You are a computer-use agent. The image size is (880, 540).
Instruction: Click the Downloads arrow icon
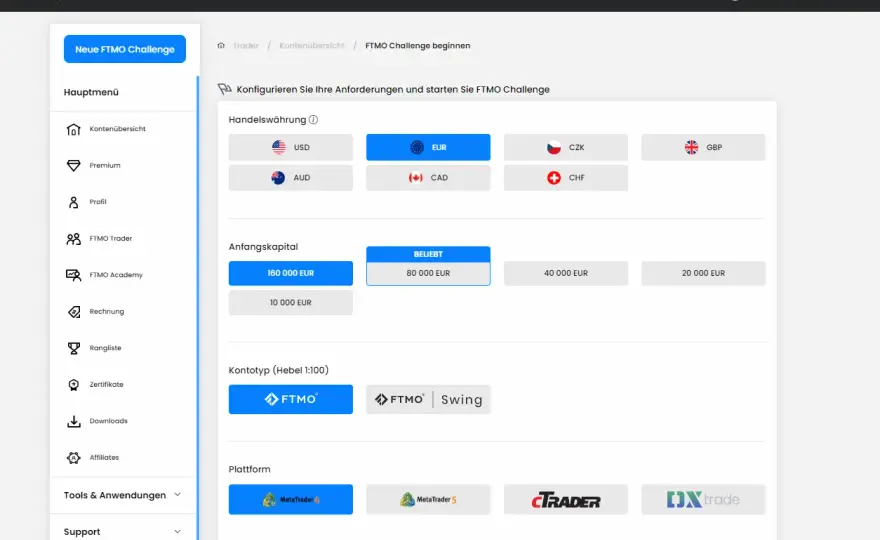click(74, 421)
